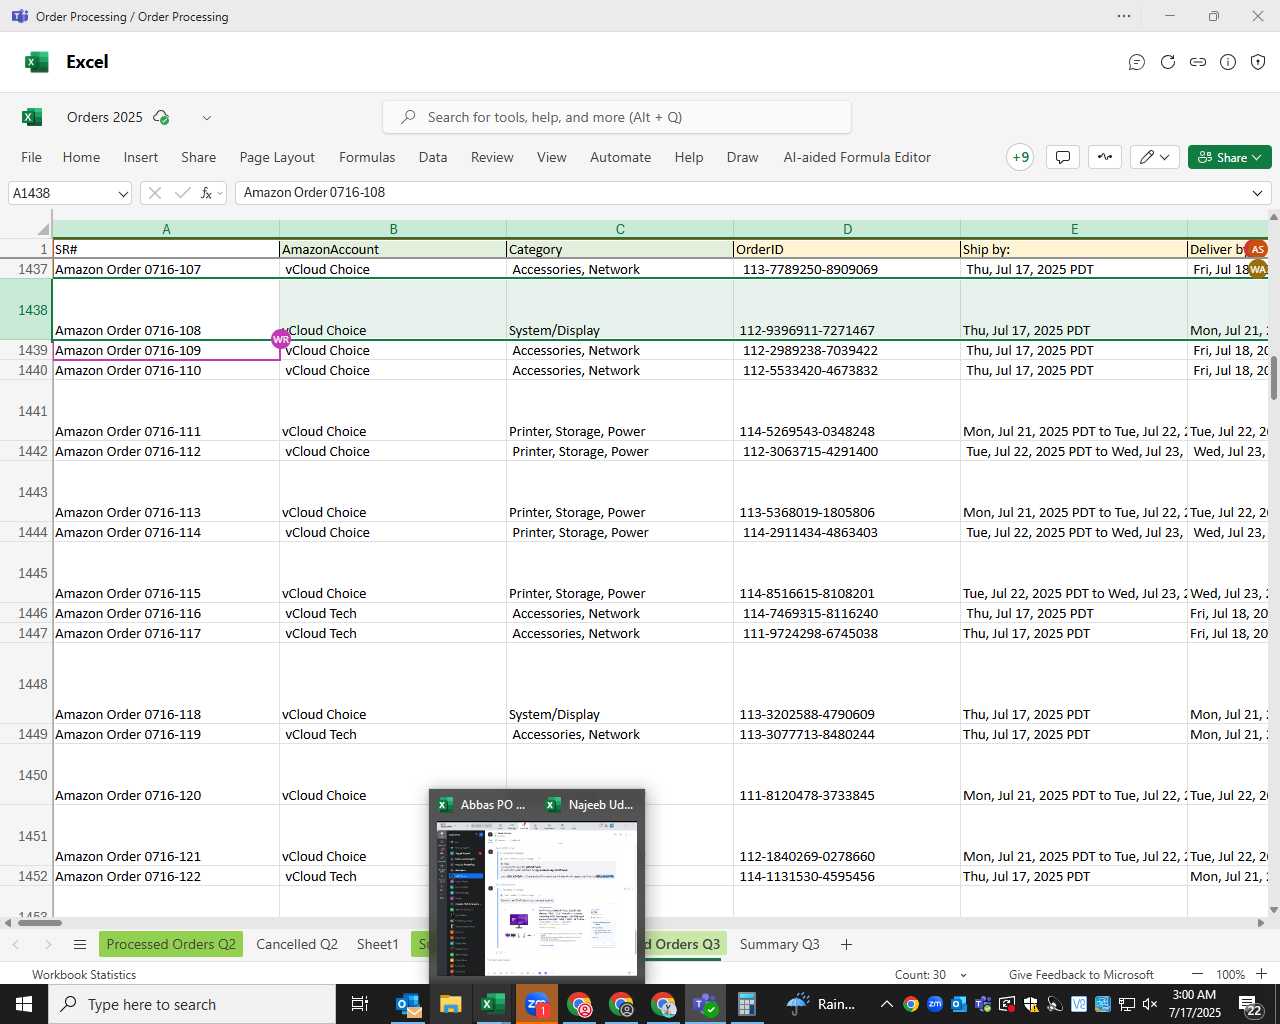
Task: Click cell Amazon Order 0716-109
Action: point(166,350)
